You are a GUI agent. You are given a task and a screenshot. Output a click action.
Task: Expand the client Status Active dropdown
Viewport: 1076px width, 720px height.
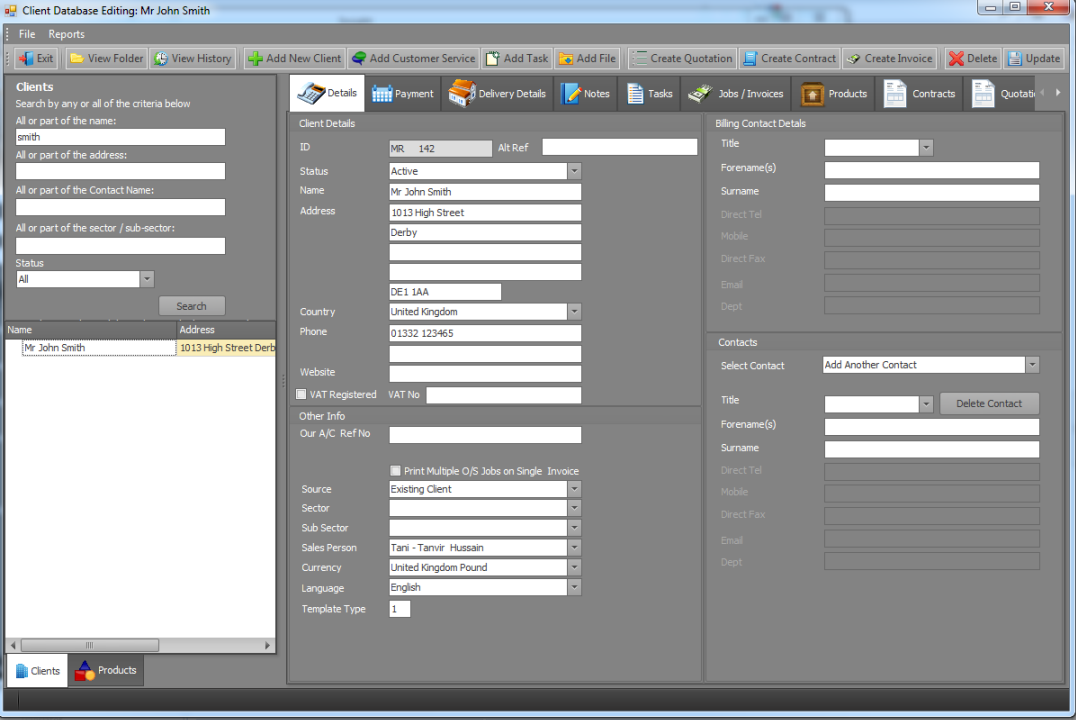574,172
